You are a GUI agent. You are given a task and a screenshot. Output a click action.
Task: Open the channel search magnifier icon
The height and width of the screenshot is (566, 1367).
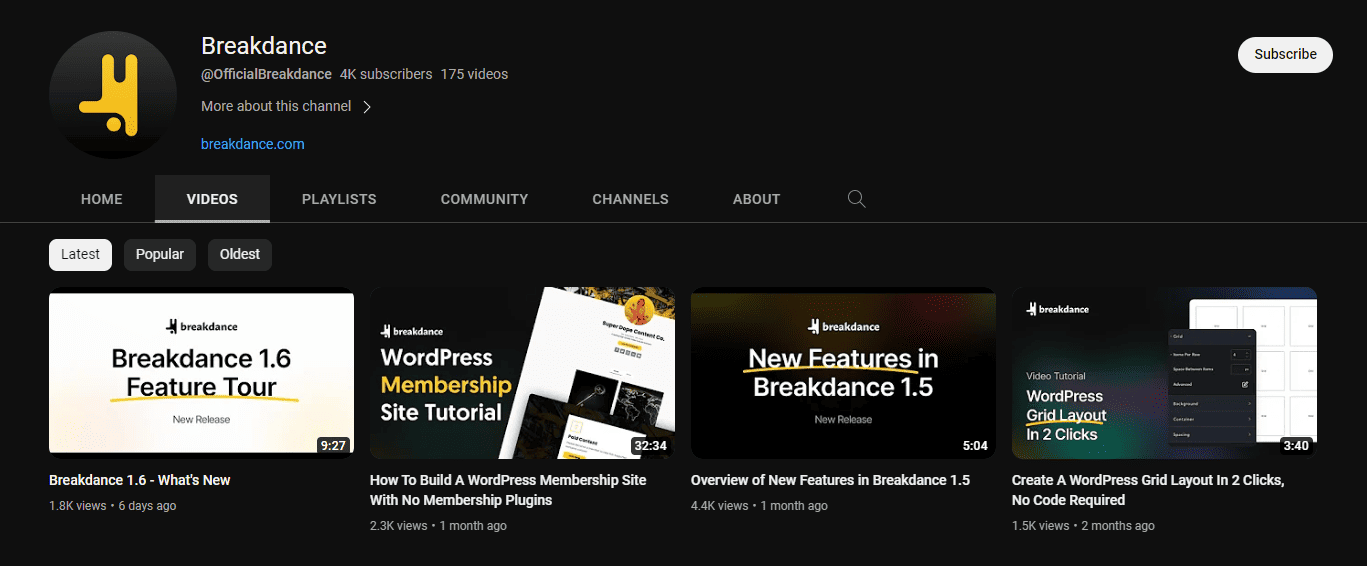click(856, 199)
